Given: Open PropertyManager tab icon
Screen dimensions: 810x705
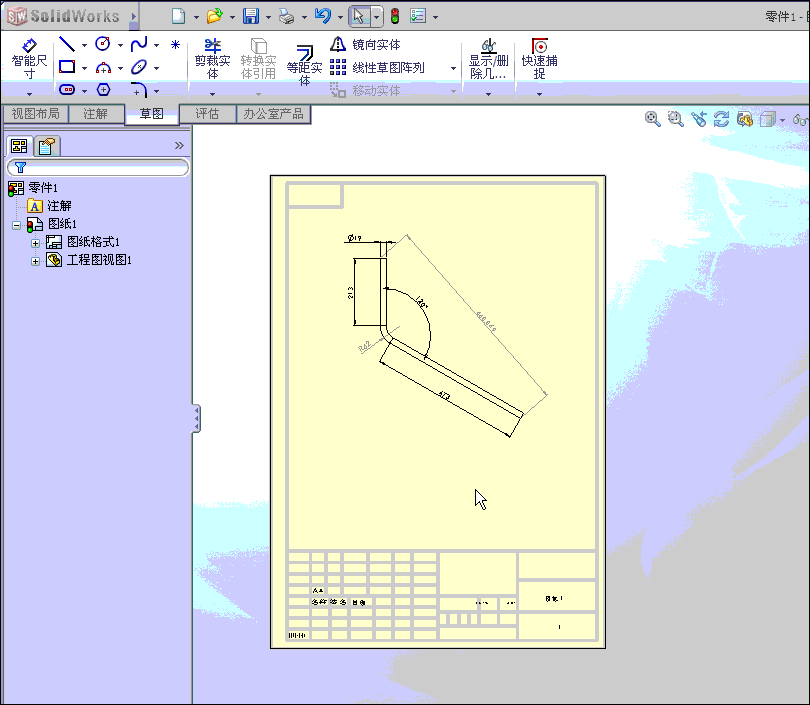Looking at the screenshot, I should 46,146.
